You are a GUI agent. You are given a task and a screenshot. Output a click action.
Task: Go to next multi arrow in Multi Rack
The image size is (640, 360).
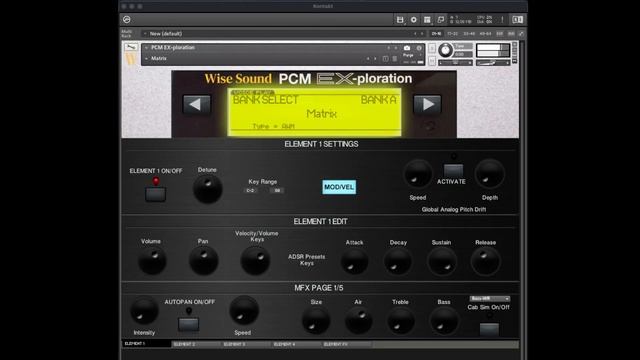pyautogui.click(x=422, y=33)
